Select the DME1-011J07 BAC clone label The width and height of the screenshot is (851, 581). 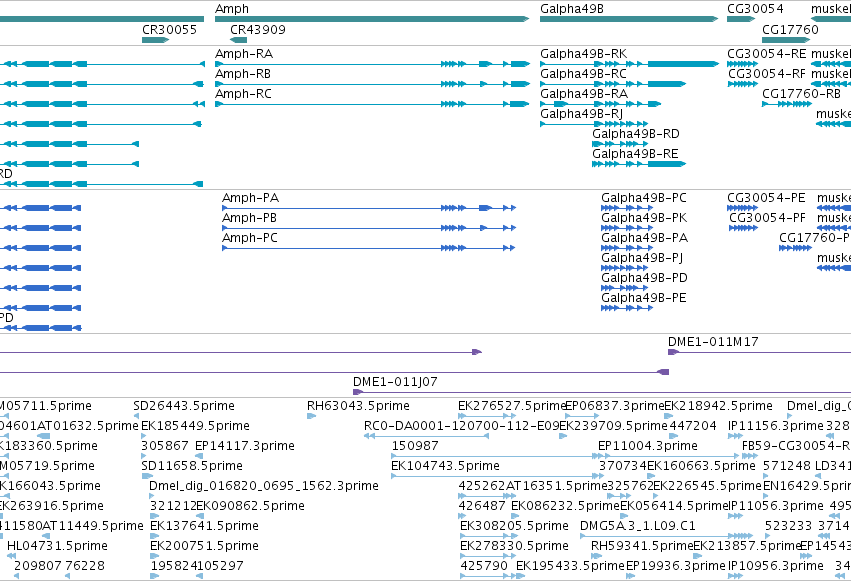pyautogui.click(x=395, y=382)
